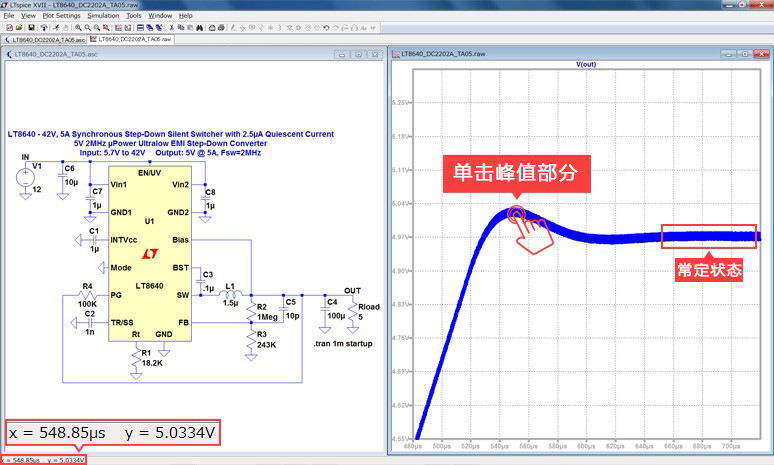
Task: Save using the floppy disk icon
Action: [30, 28]
